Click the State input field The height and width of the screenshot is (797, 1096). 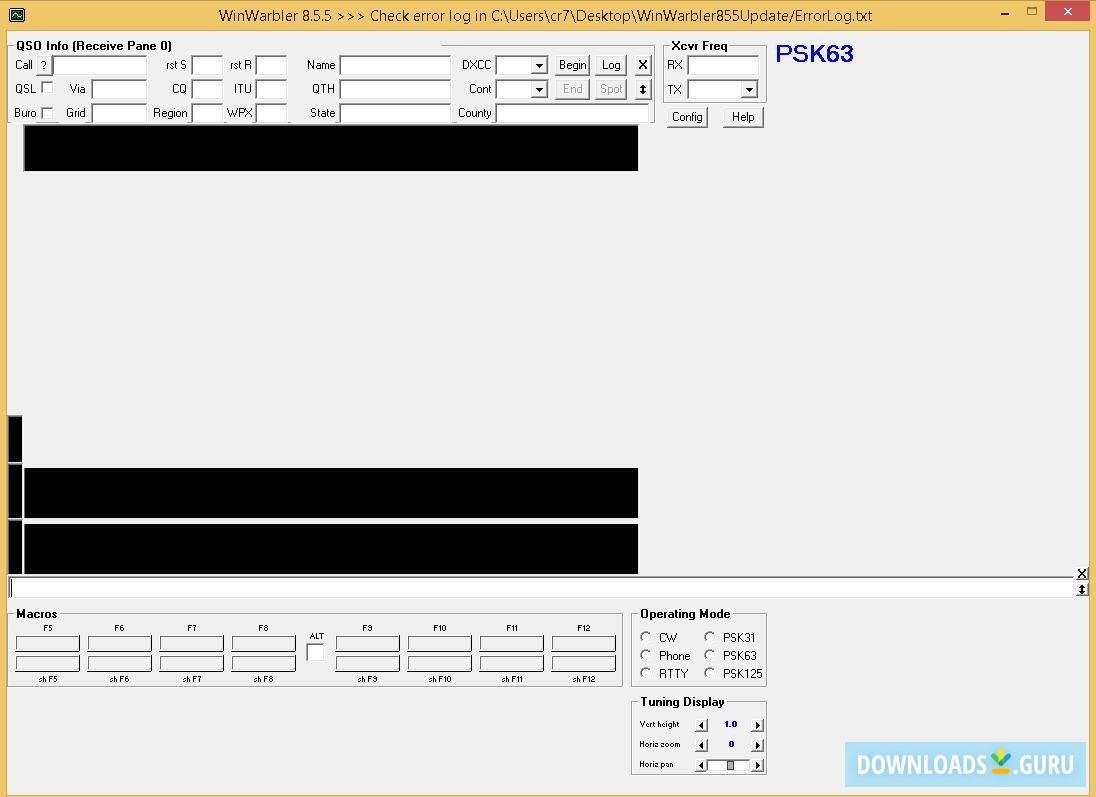396,113
